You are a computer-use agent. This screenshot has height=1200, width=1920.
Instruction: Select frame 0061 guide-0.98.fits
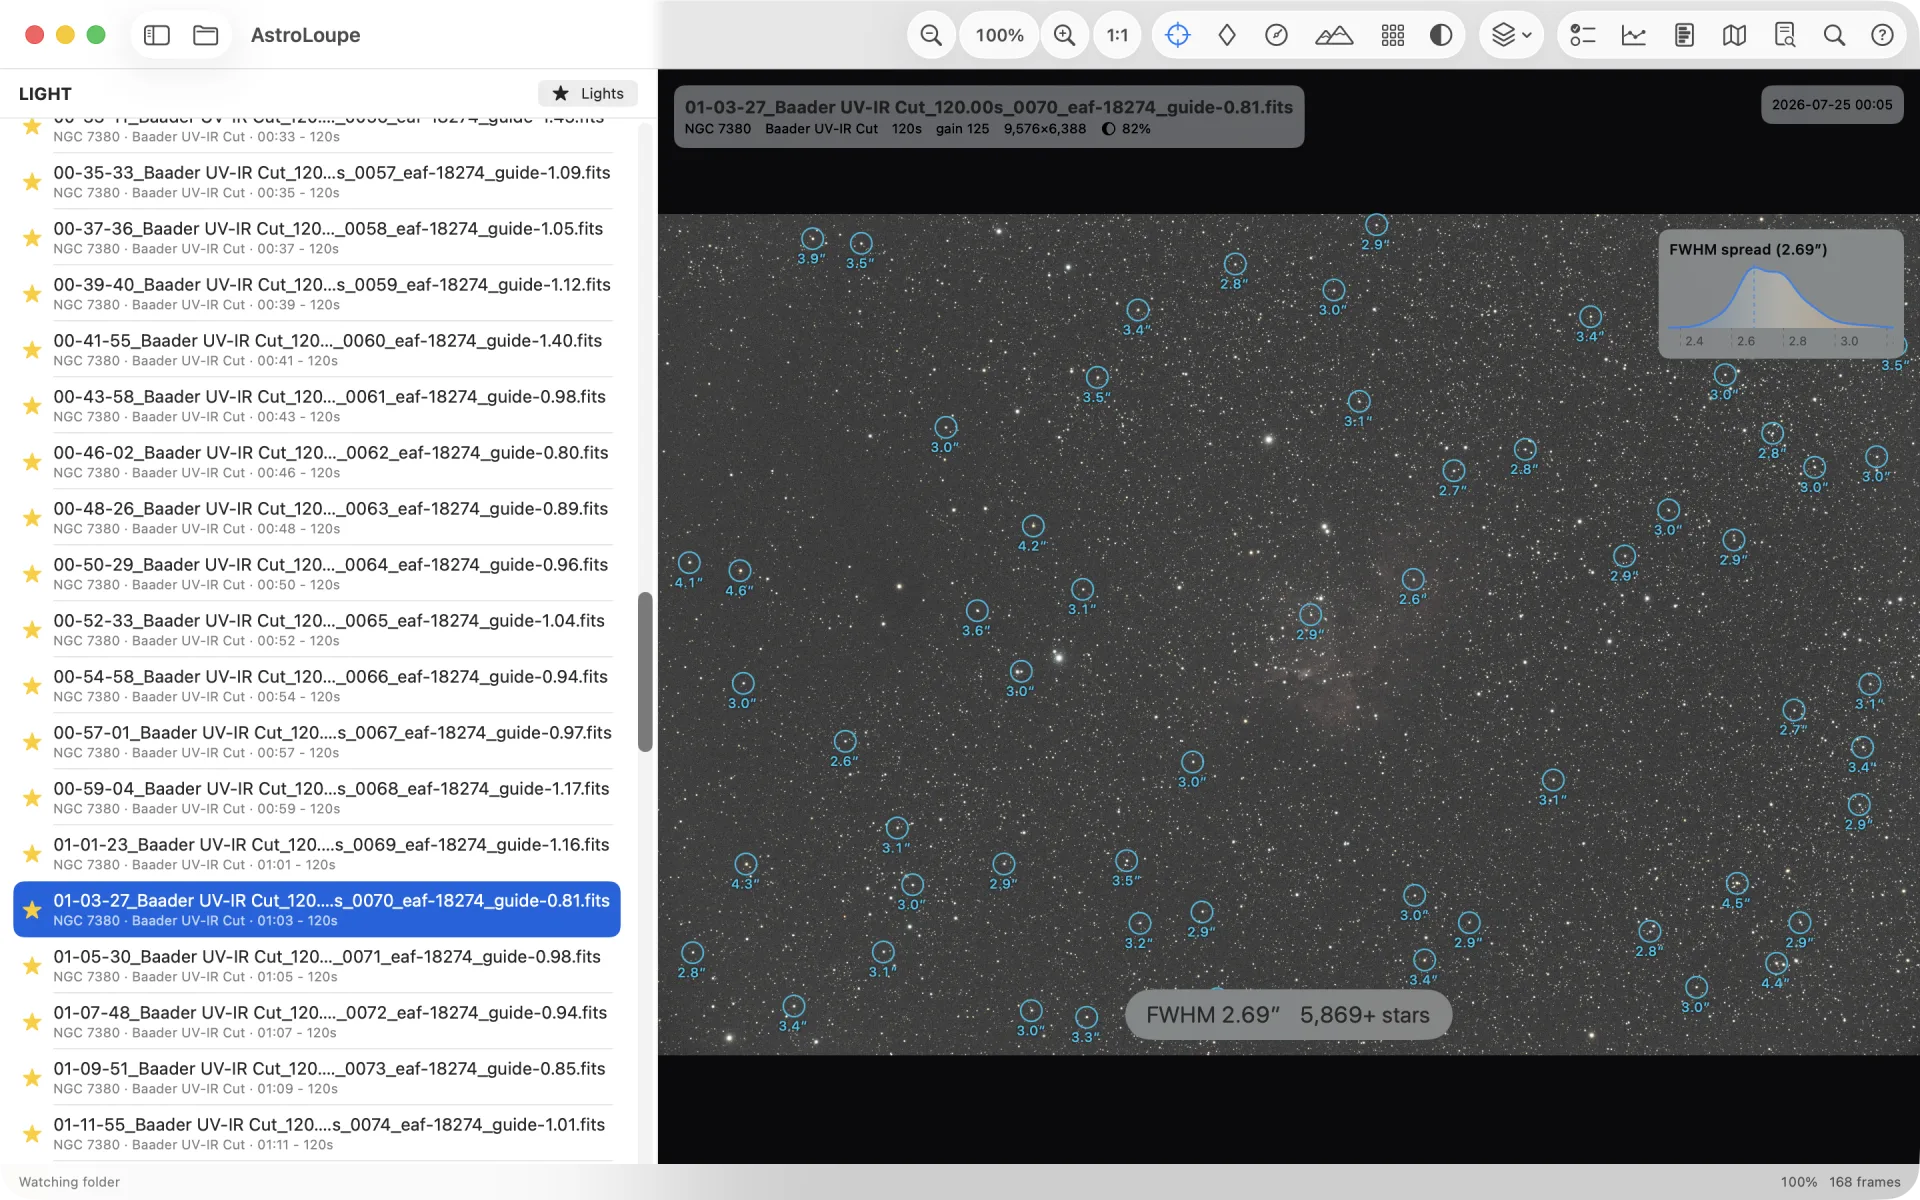tap(316, 405)
